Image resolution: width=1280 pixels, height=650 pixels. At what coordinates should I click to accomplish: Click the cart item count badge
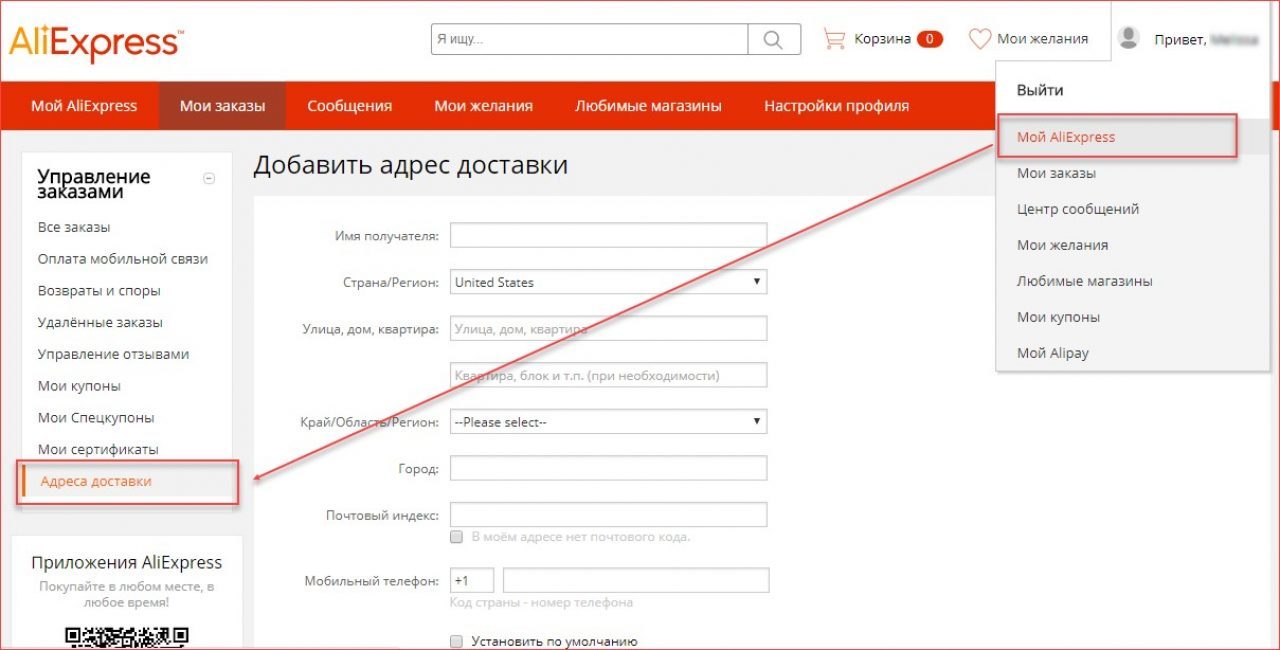(929, 39)
